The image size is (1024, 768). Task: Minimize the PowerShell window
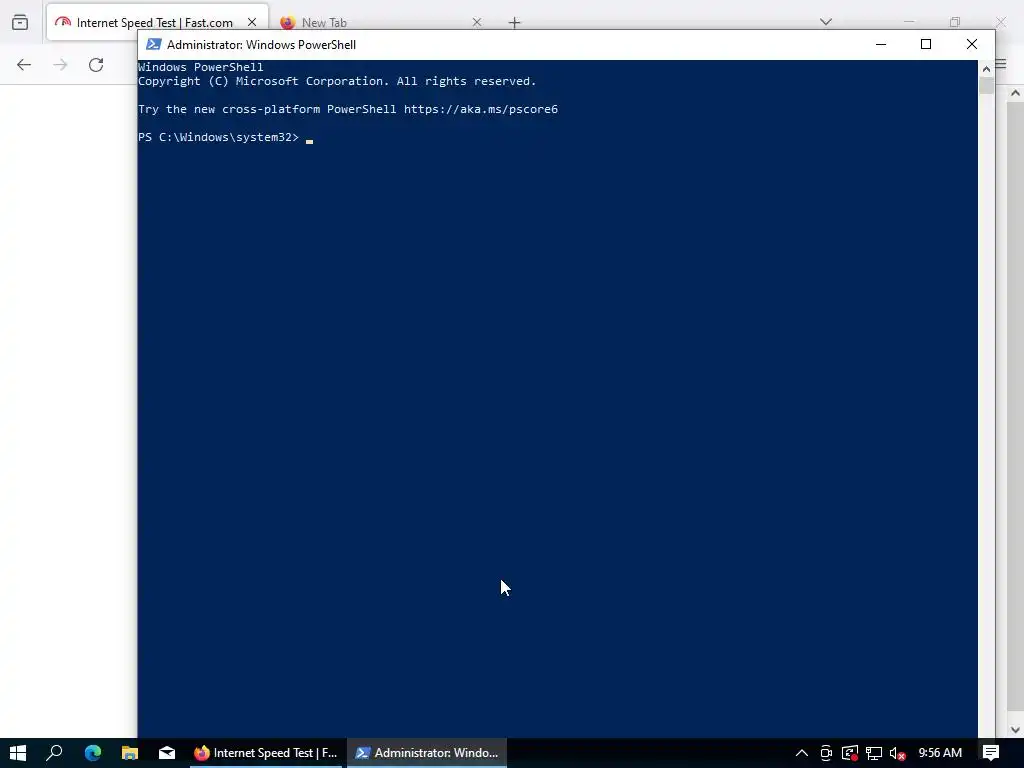point(881,44)
